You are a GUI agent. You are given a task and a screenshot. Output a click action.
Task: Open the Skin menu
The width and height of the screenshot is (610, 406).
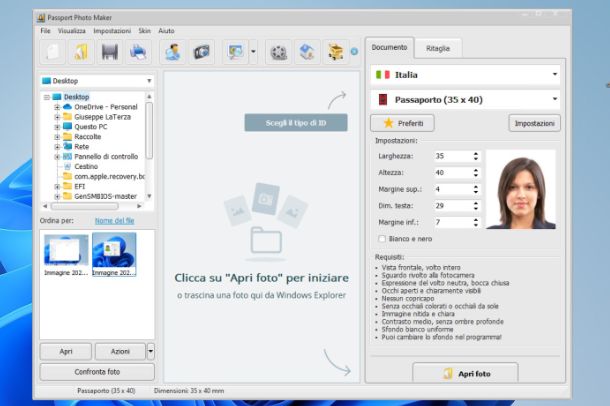tap(144, 31)
